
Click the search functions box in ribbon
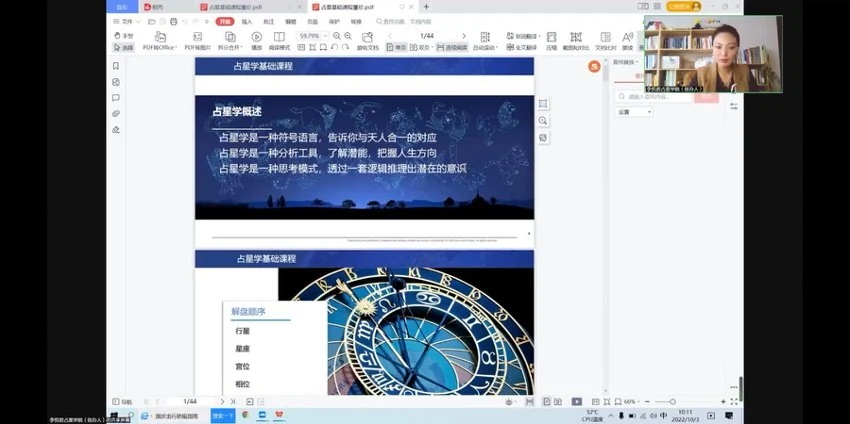tap(404, 22)
